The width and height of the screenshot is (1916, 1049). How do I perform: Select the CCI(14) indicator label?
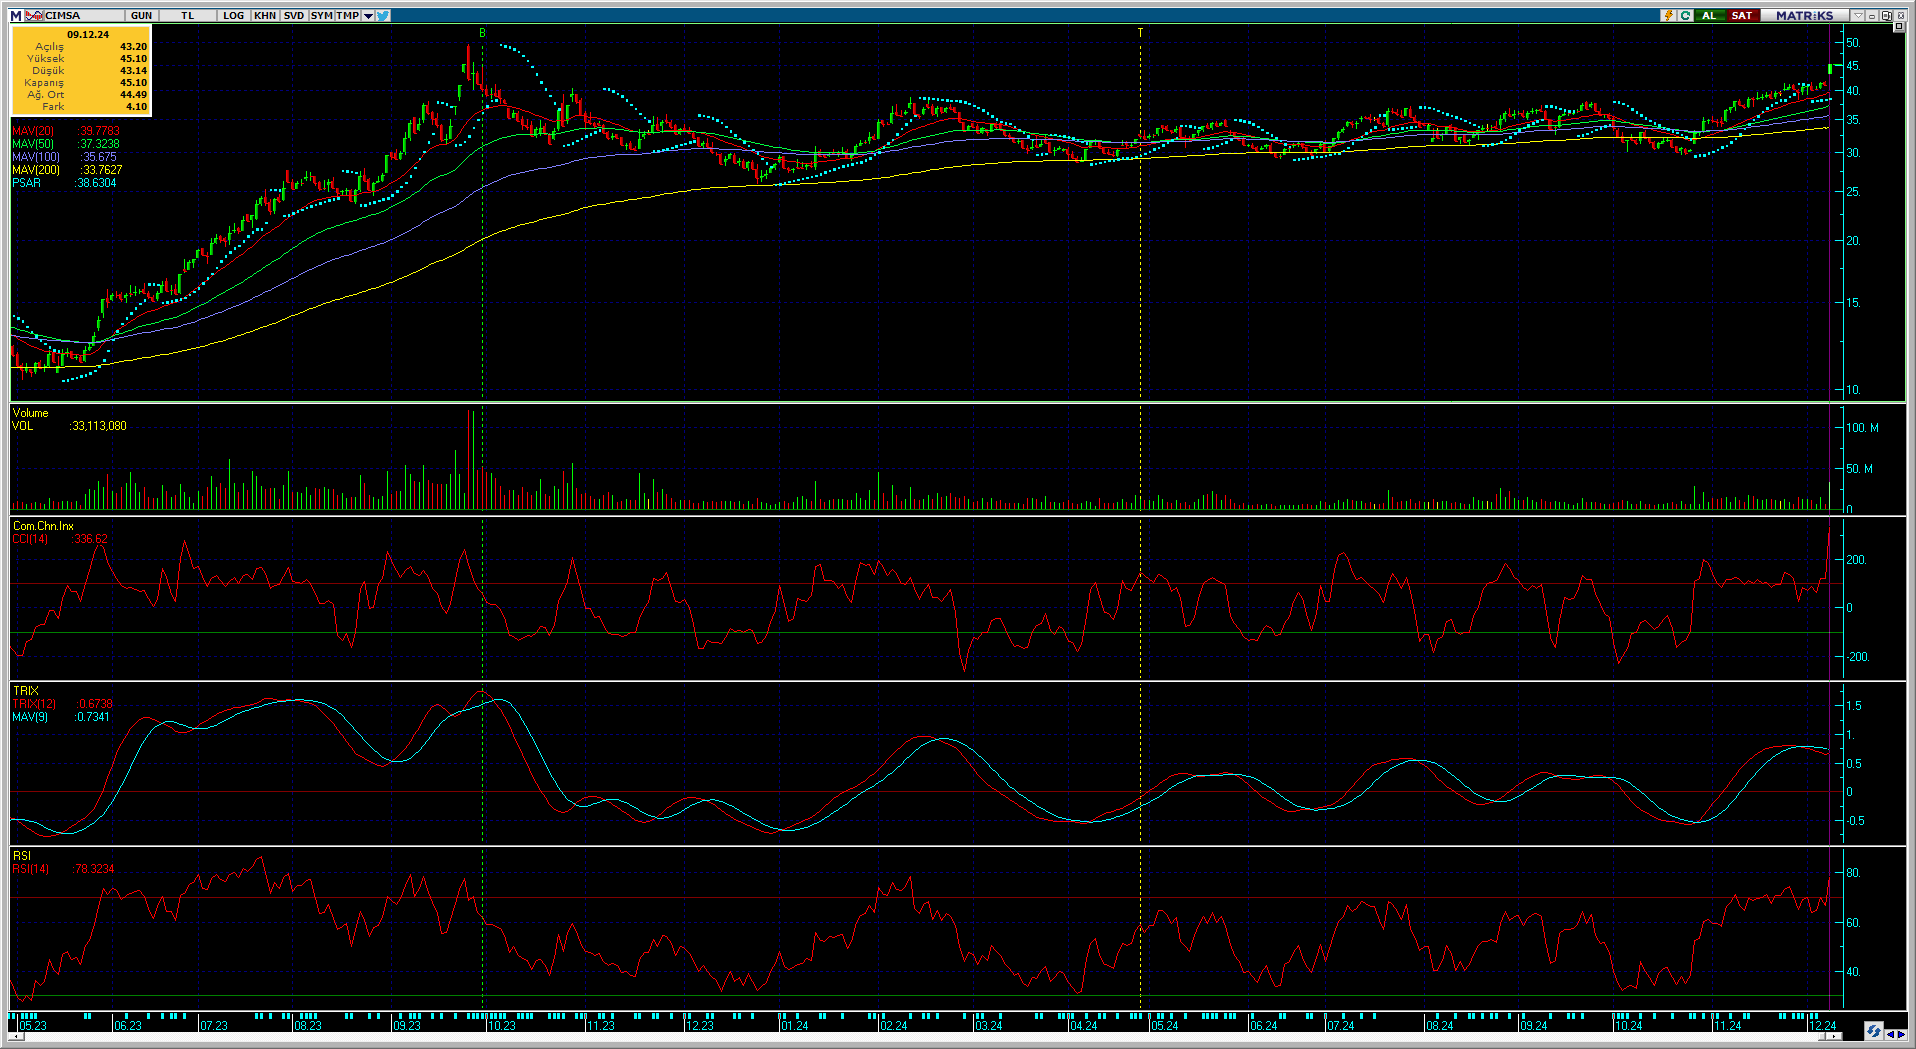(30, 539)
